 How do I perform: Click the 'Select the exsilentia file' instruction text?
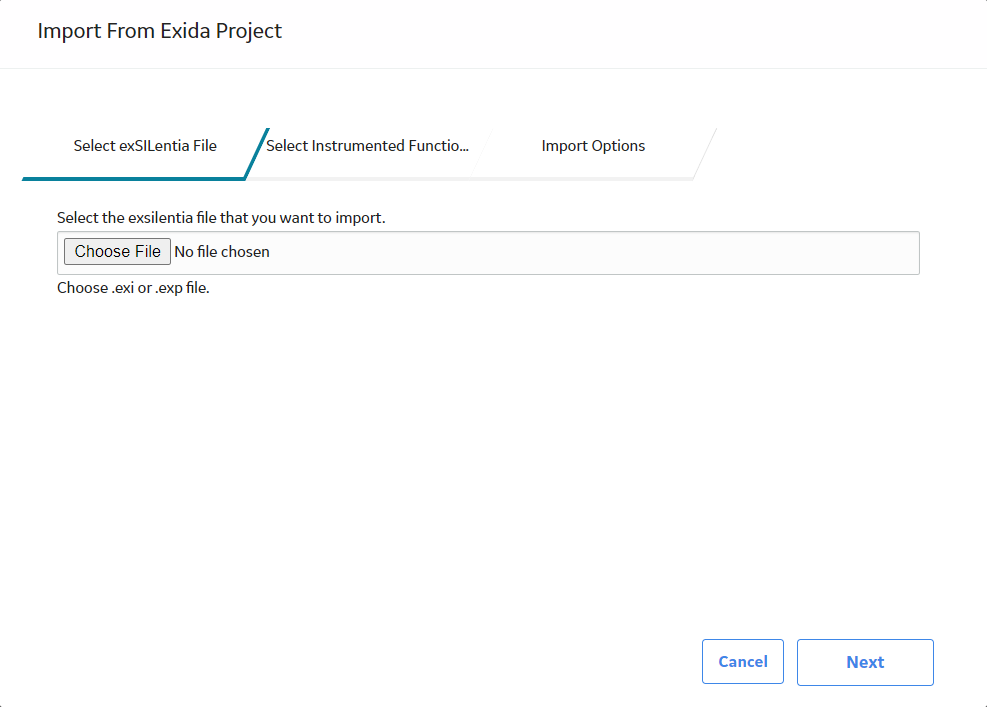coord(221,218)
